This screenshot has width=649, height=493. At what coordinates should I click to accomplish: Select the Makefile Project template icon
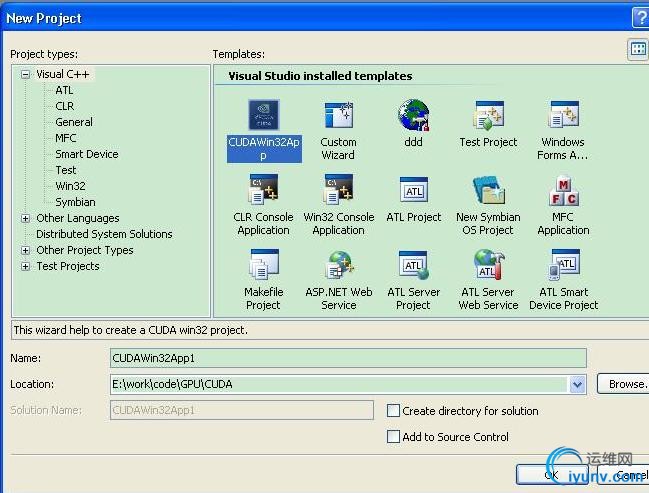[264, 264]
